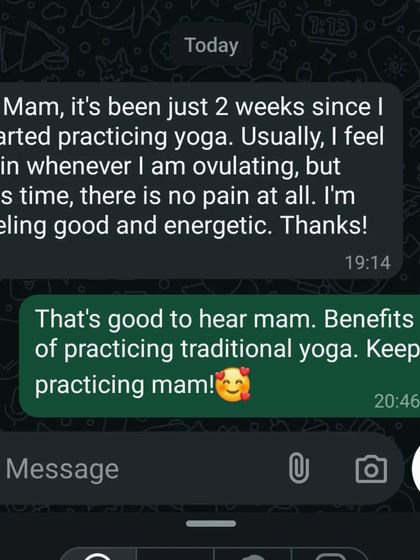Select the 20:46 timestamp on sent message
The width and height of the screenshot is (420, 560).
click(x=397, y=401)
